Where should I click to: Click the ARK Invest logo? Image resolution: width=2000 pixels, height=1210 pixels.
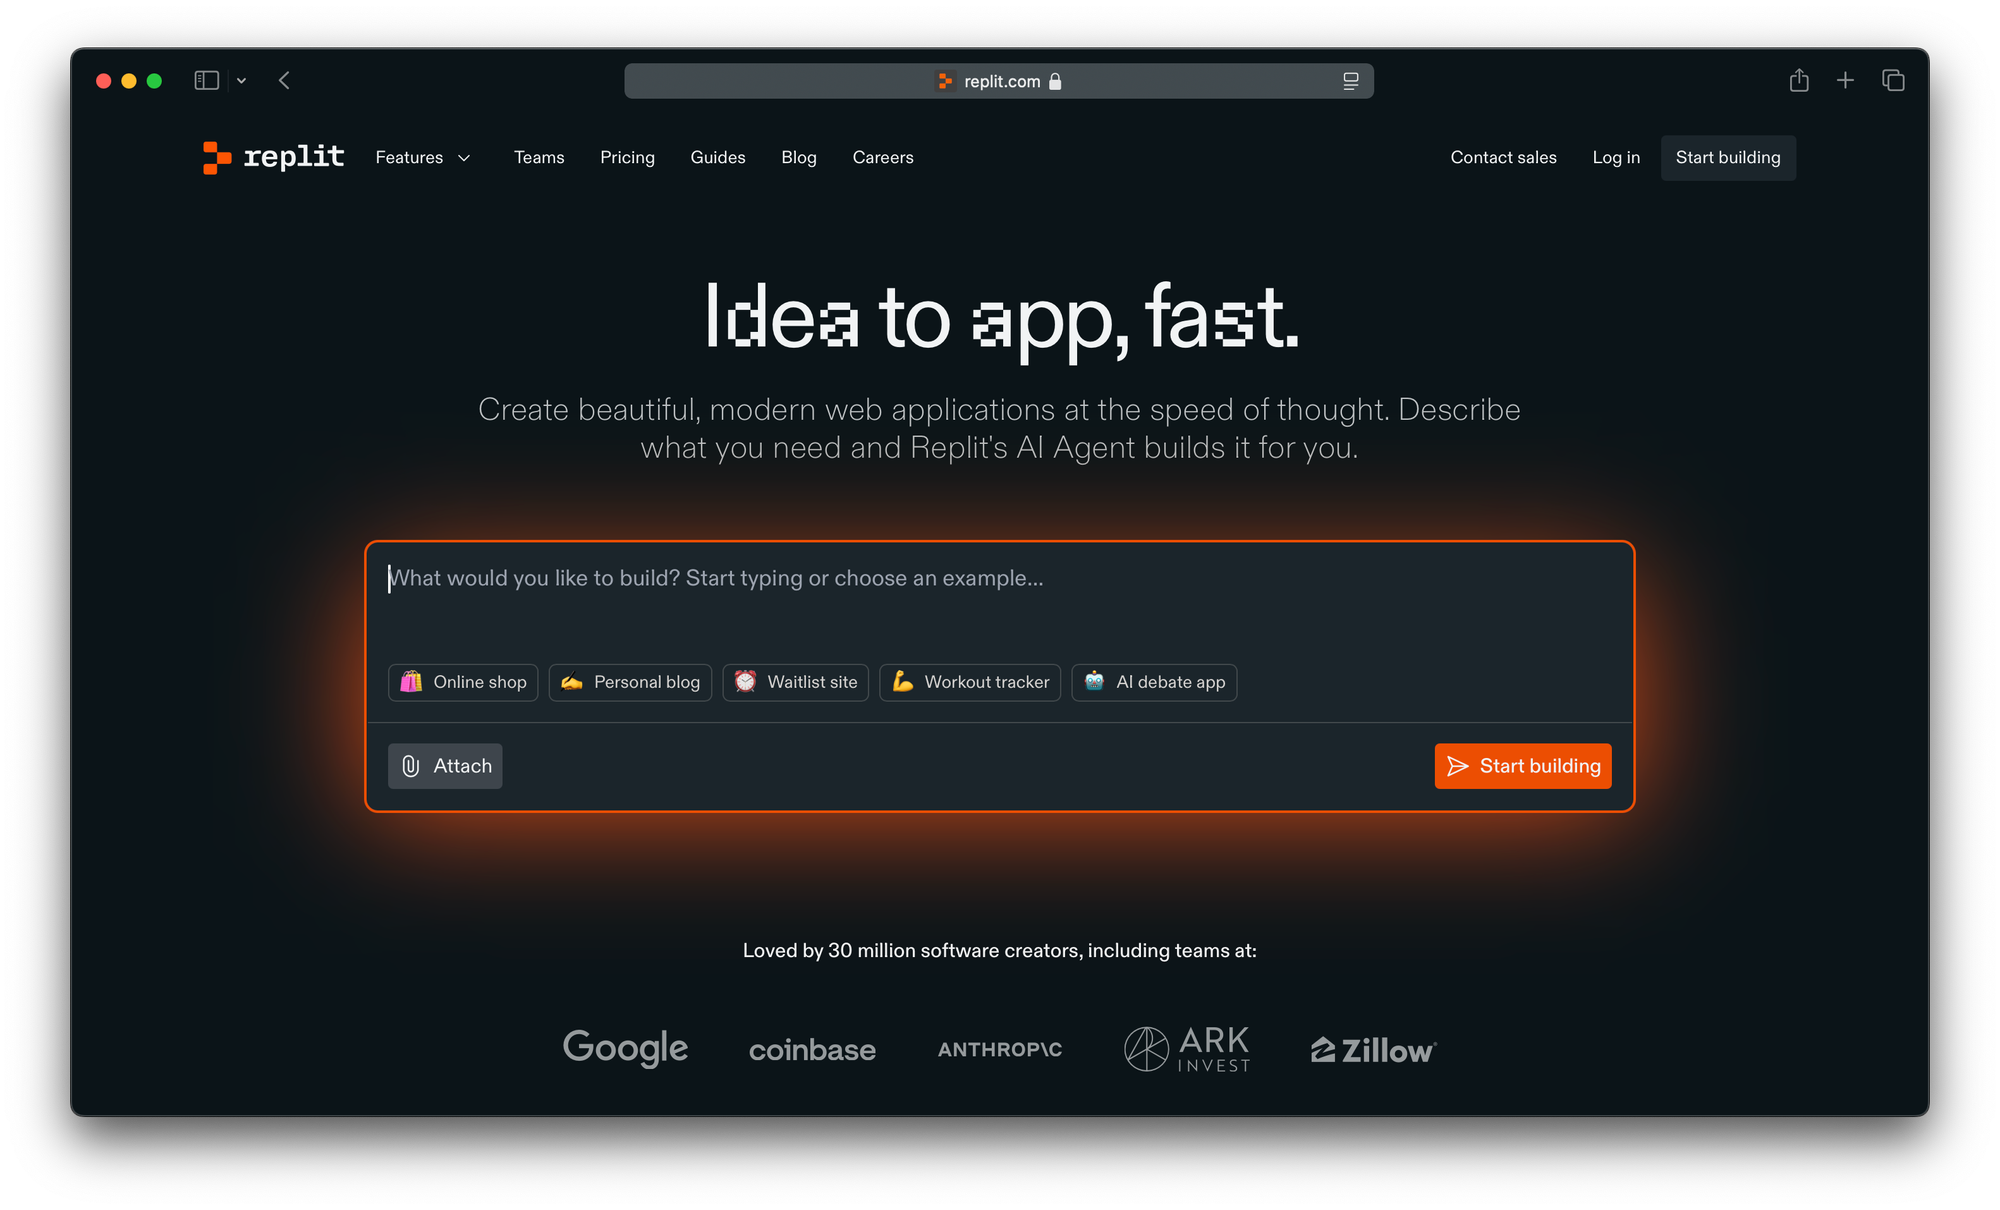pyautogui.click(x=1187, y=1049)
